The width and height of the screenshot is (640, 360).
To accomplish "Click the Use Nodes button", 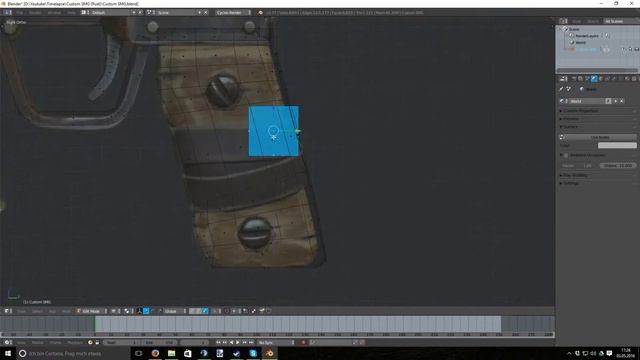I will pos(600,138).
